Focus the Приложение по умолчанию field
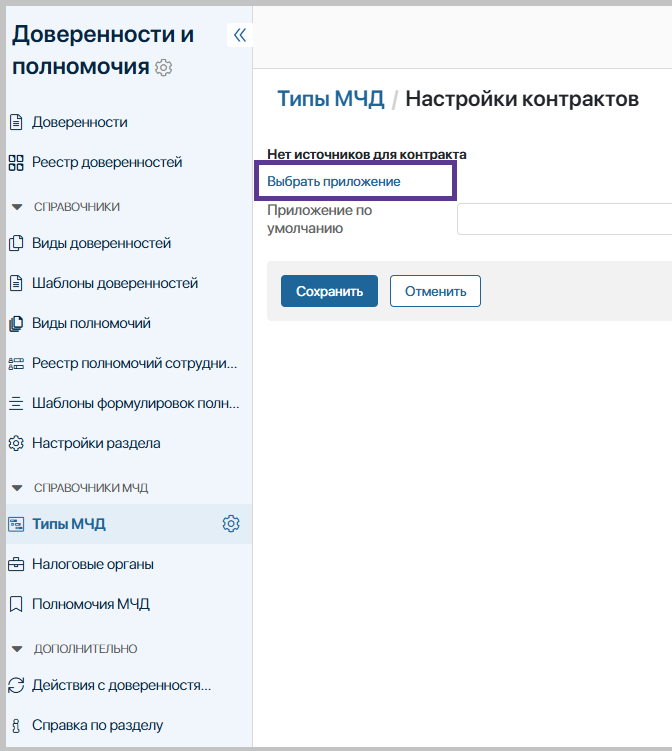The height and width of the screenshot is (751, 672). click(564, 219)
